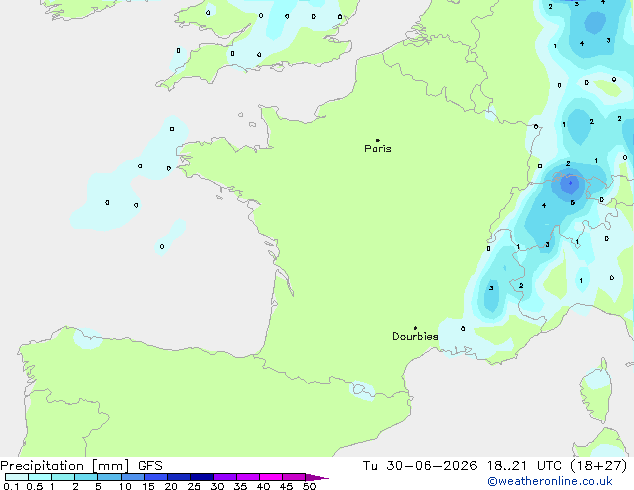634x490 pixels.
Task: Click the legend label '50'
Action: (x=309, y=486)
